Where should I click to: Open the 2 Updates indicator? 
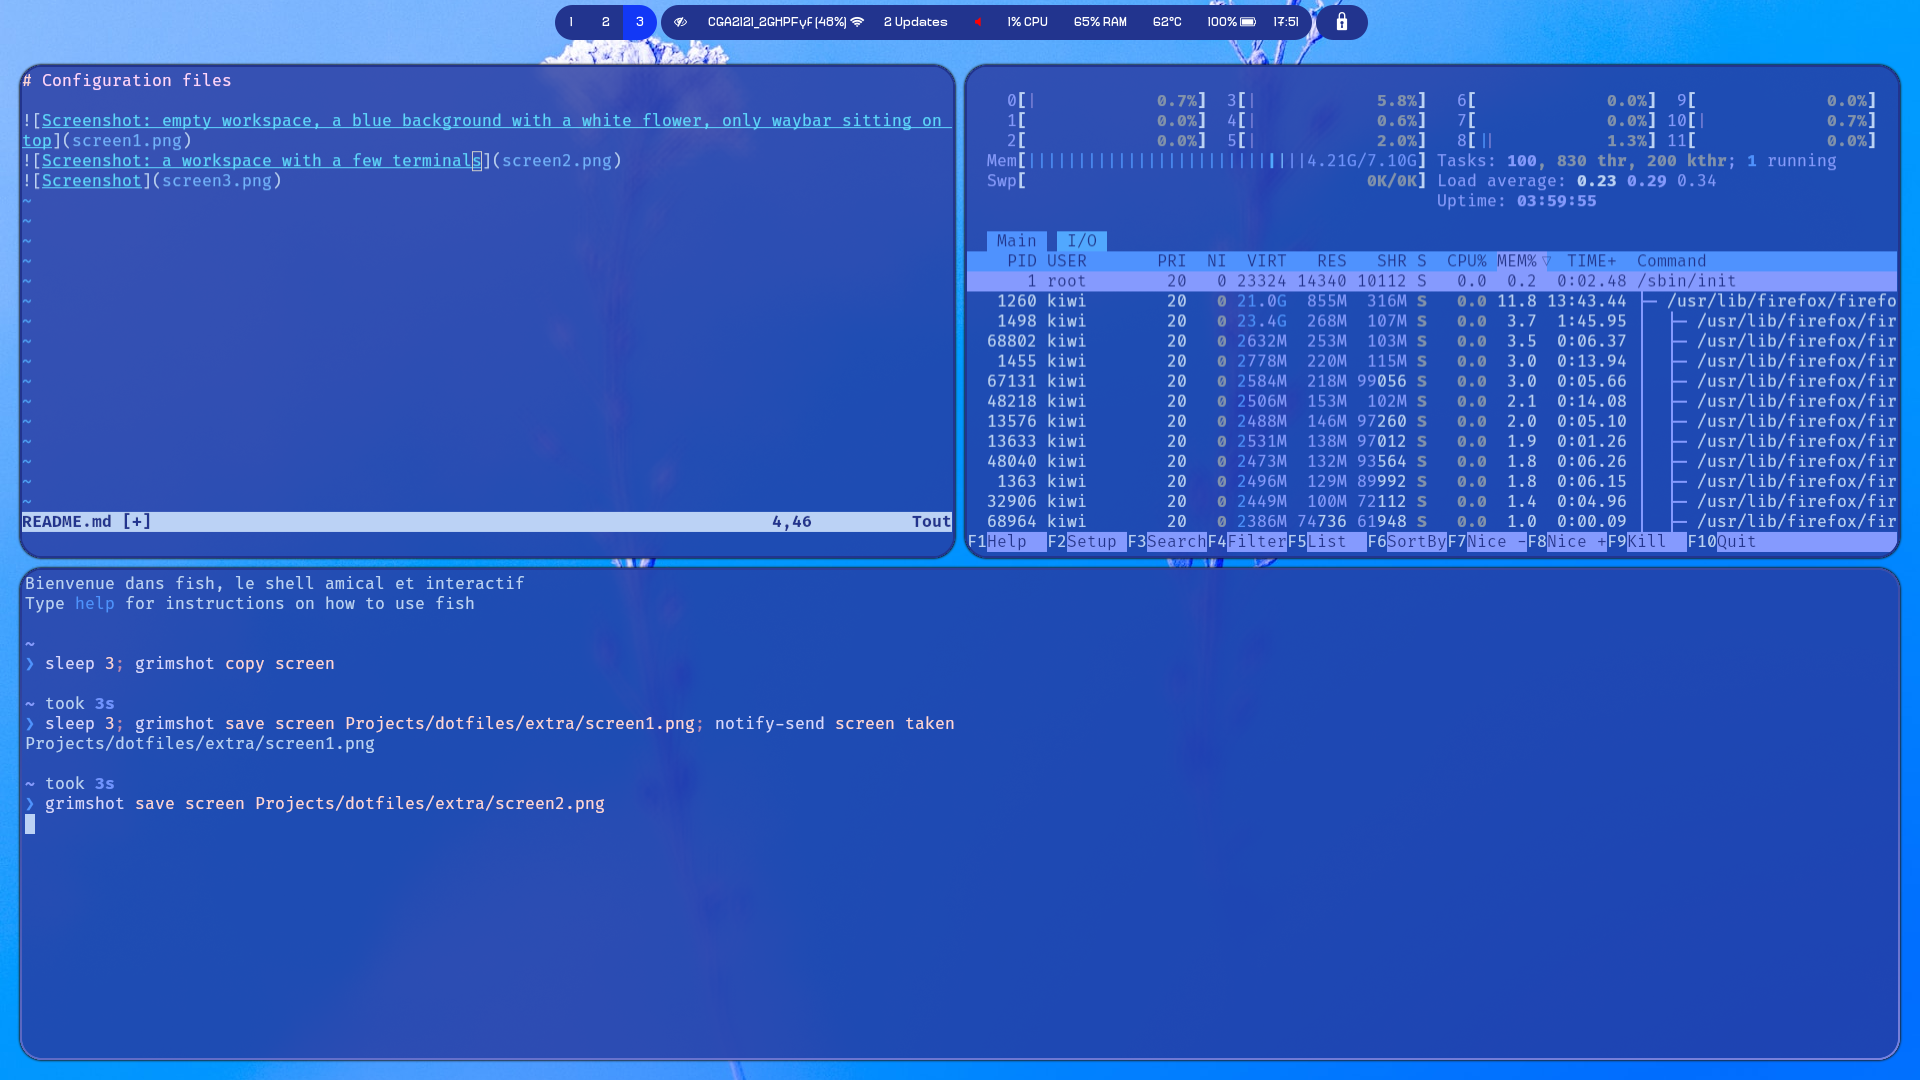(915, 22)
